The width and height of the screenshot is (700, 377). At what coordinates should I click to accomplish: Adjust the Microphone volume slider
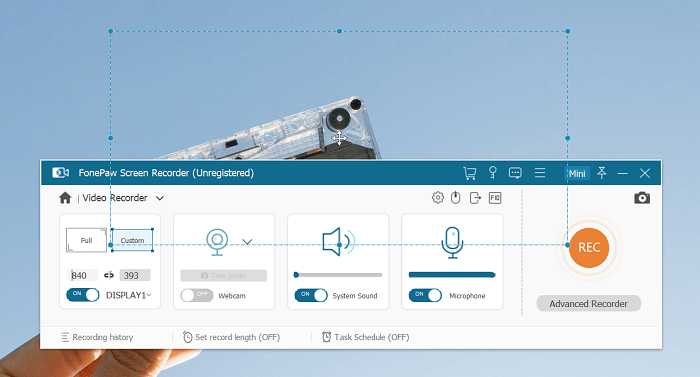[x=452, y=275]
